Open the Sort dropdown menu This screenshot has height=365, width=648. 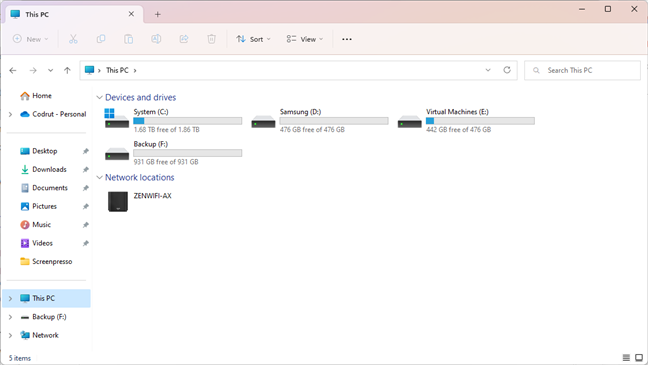click(x=253, y=39)
